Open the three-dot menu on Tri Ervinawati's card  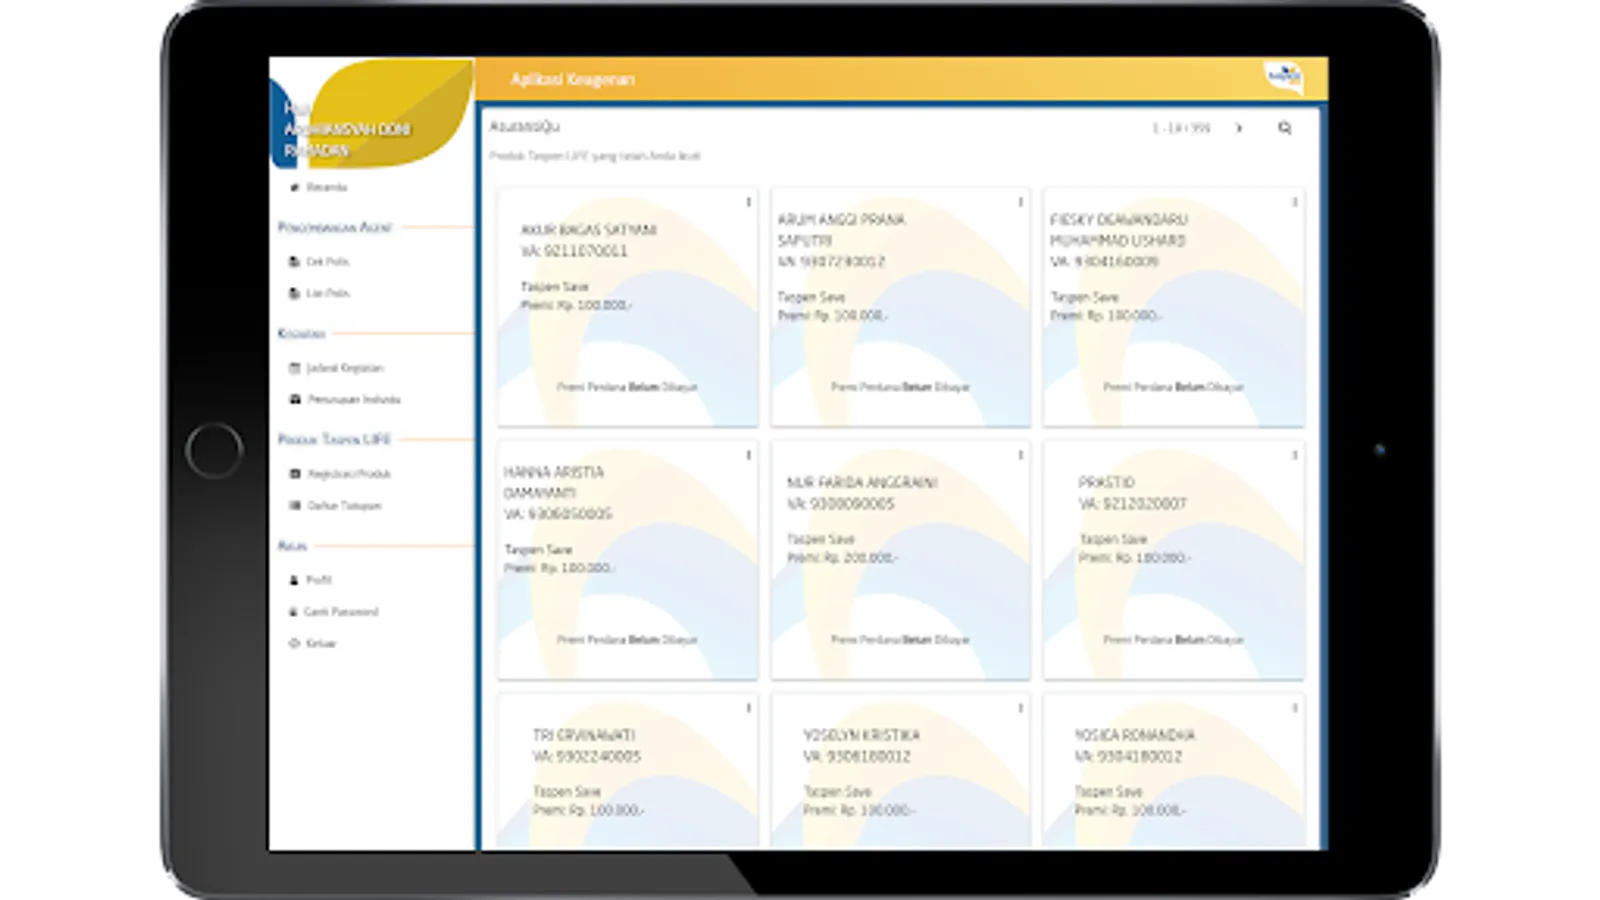tap(748, 708)
